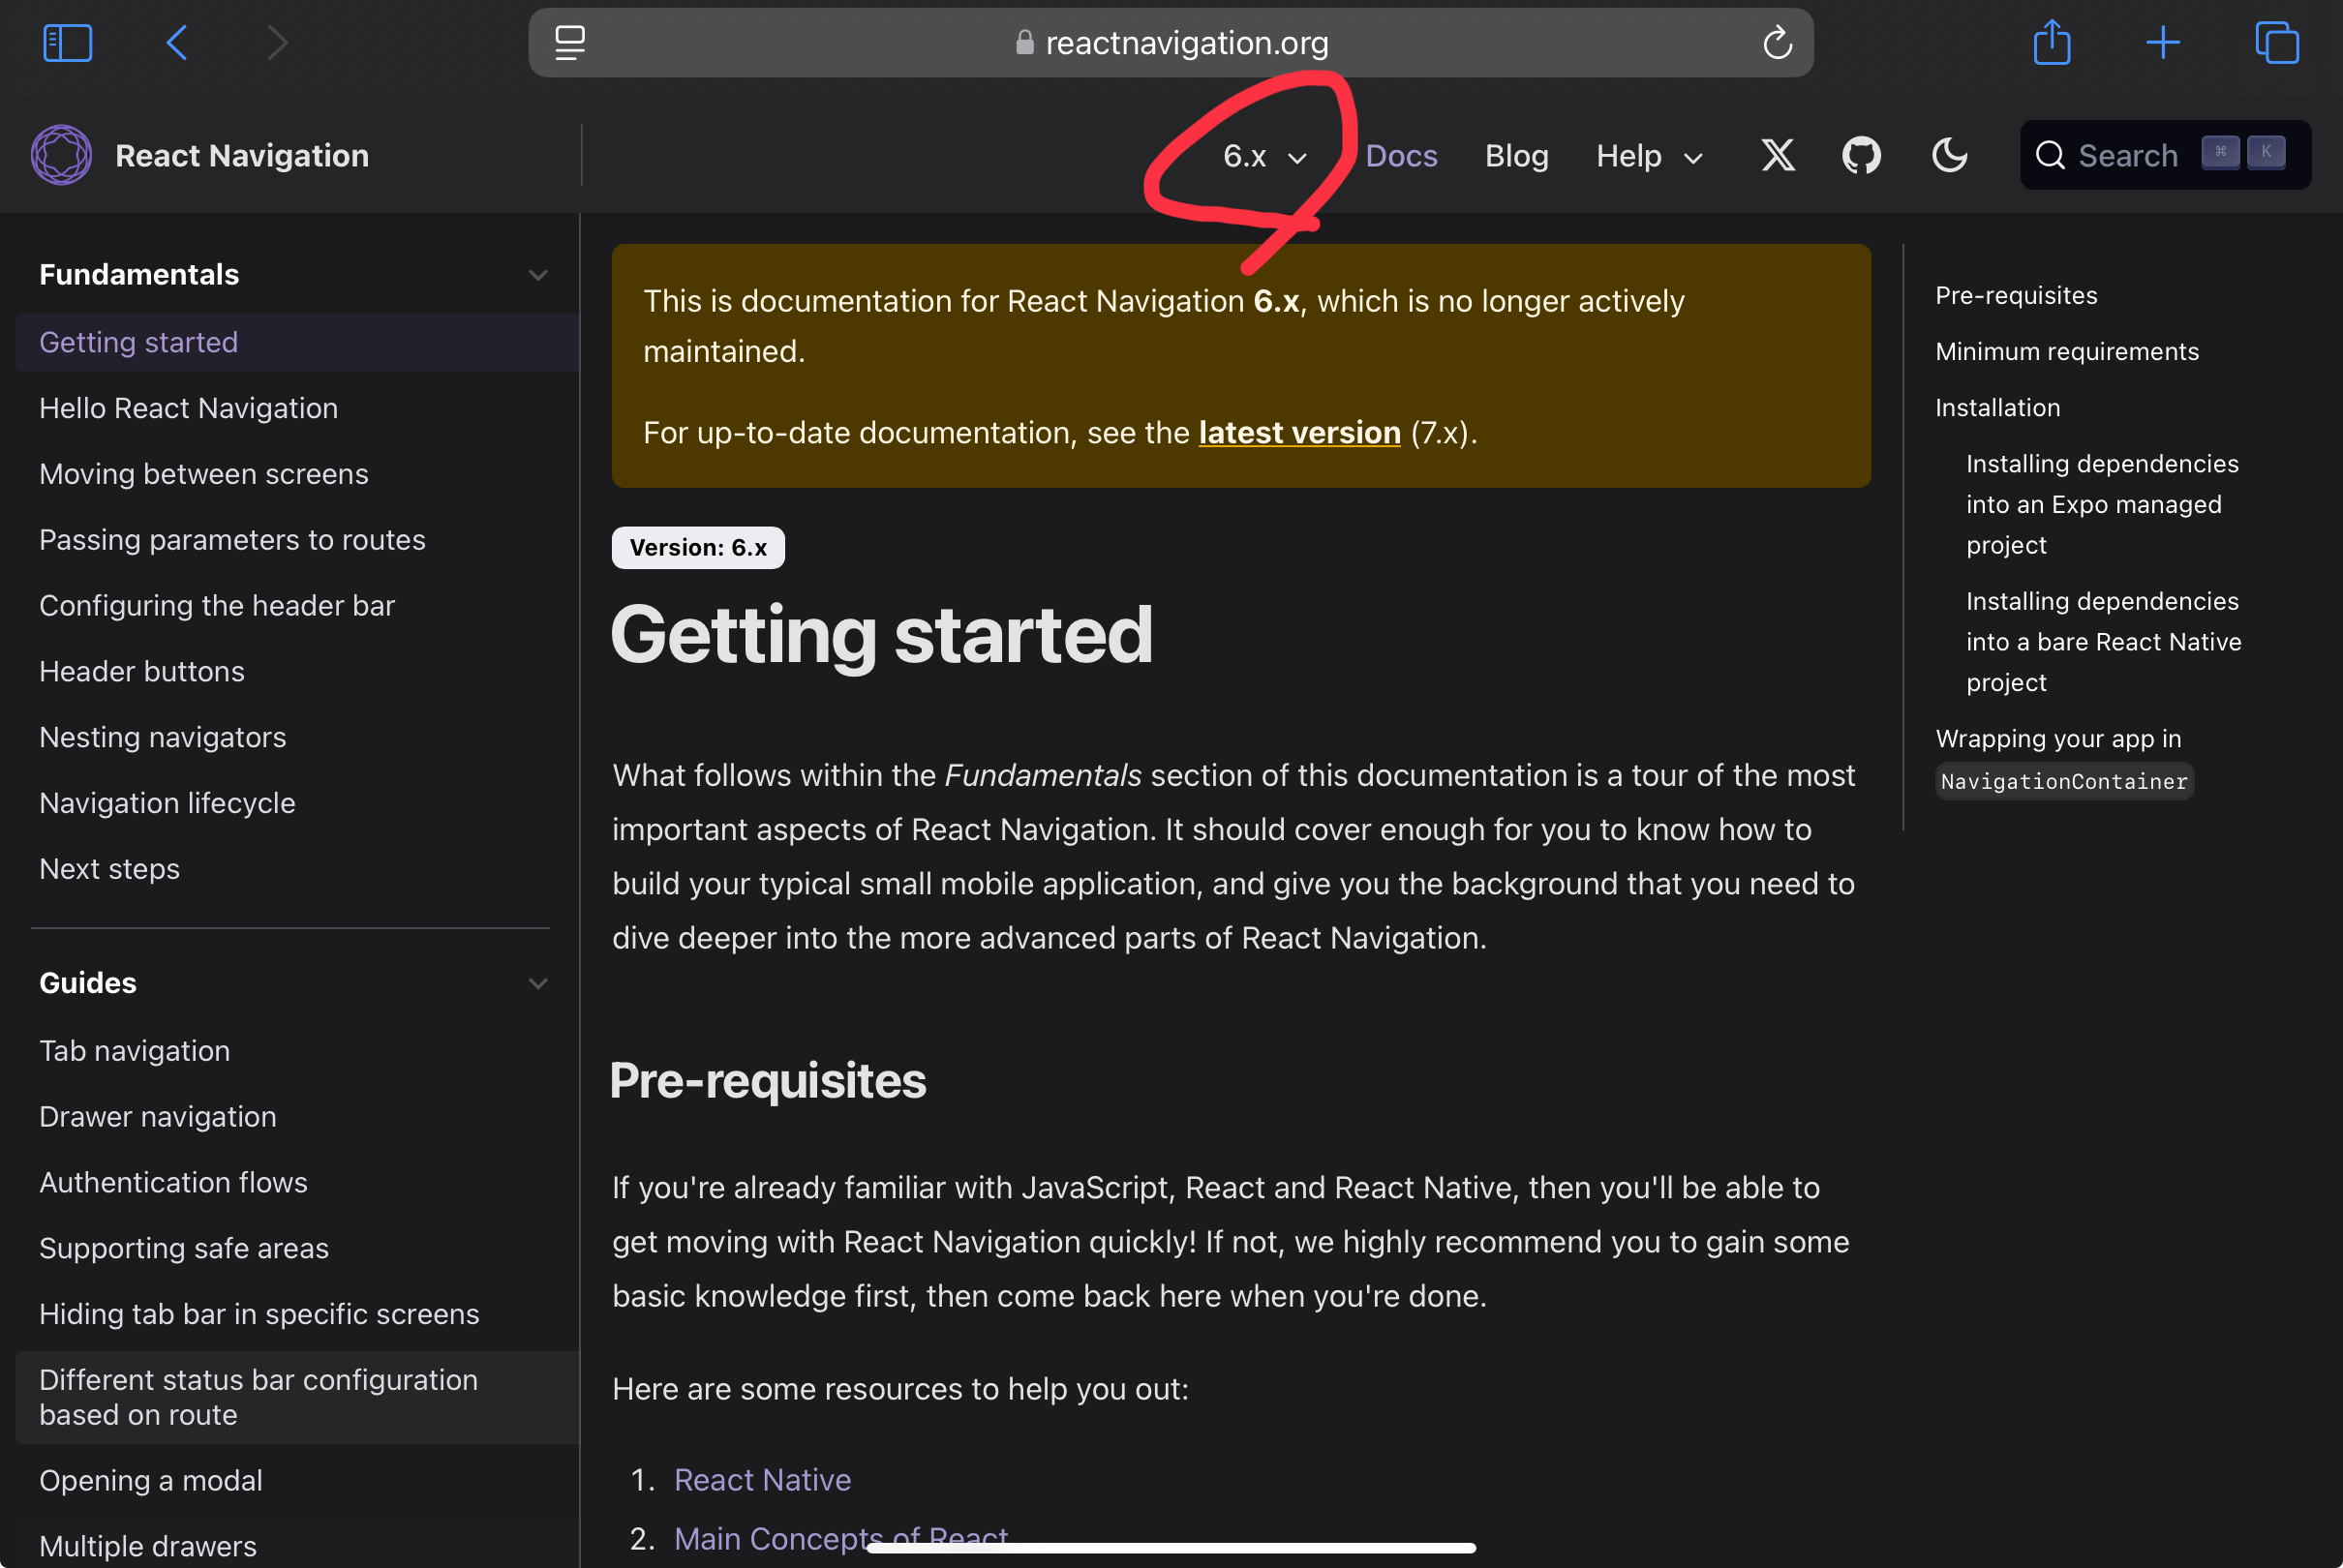This screenshot has width=2343, height=1568.
Task: Collapse the Fundamentals section chevron
Action: 538,275
